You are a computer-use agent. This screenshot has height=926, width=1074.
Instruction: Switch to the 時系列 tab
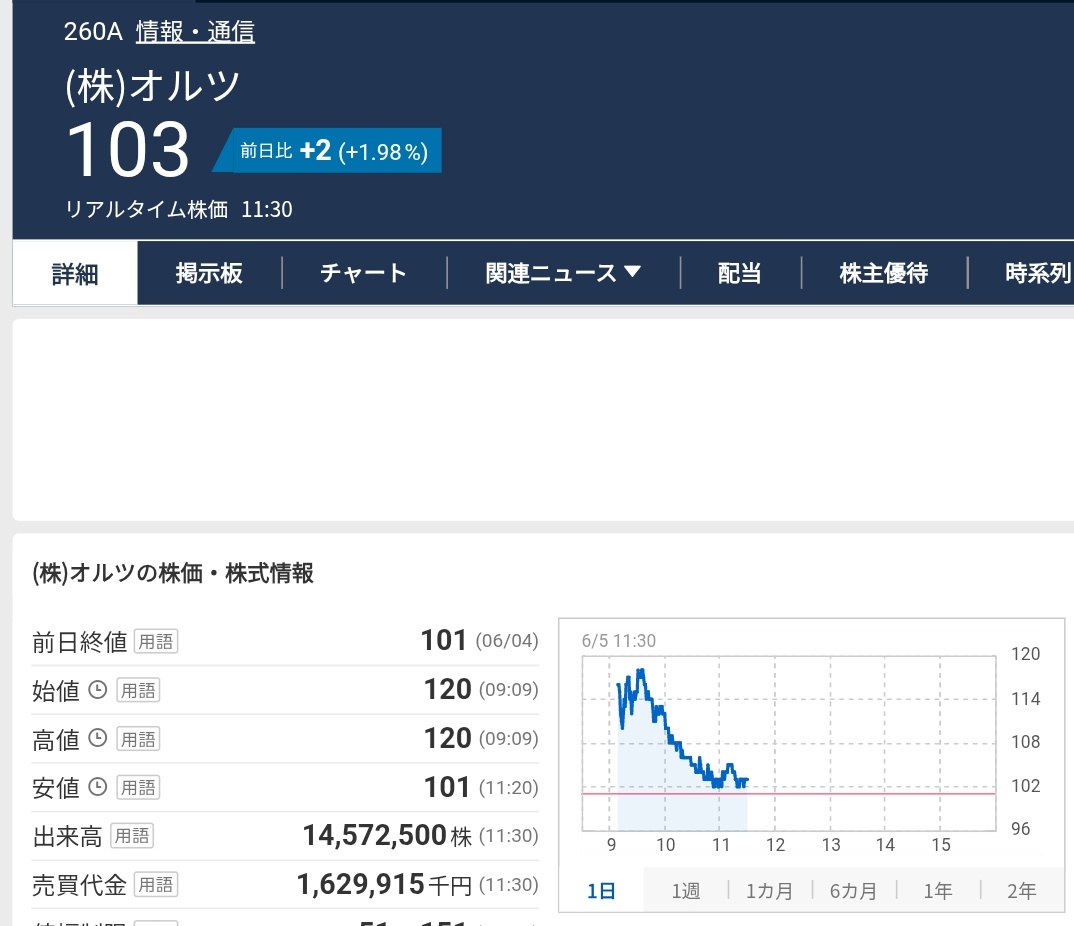1042,272
